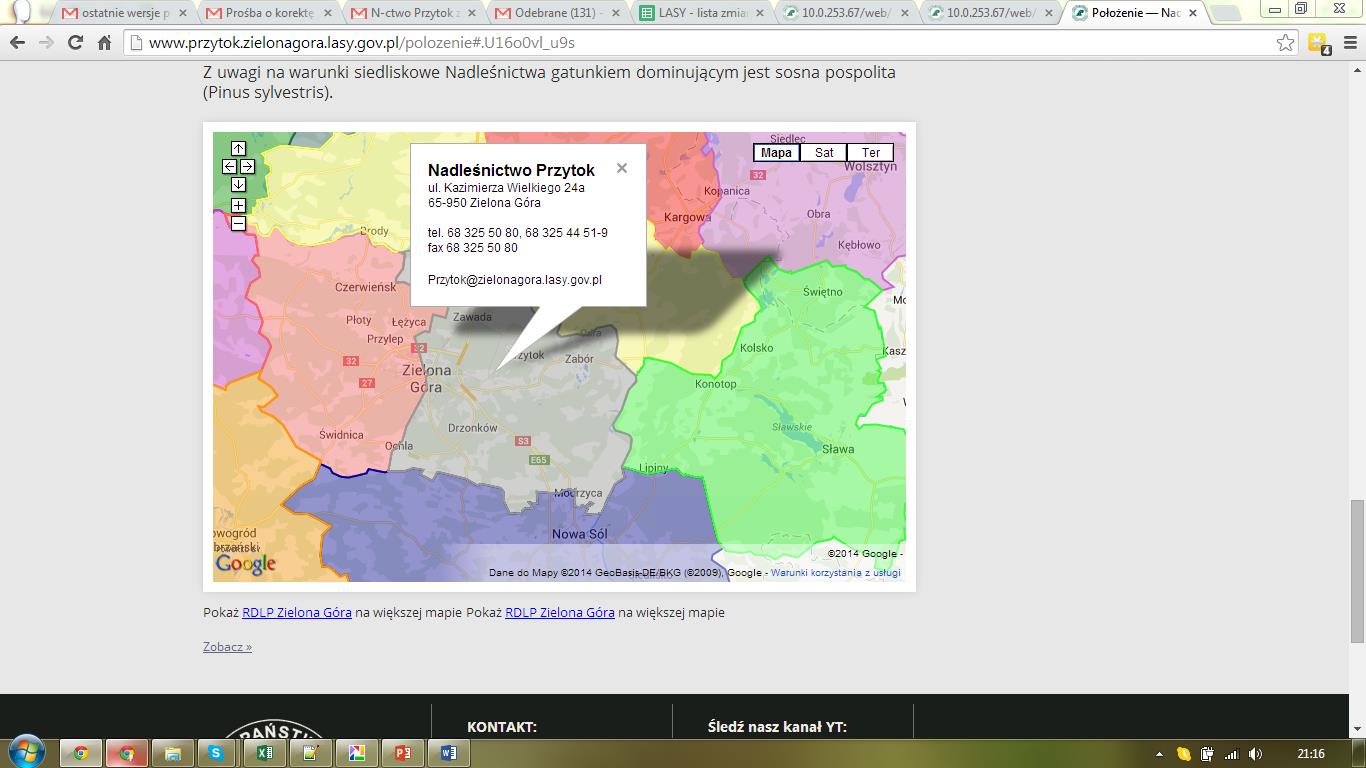The width and height of the screenshot is (1366, 768).
Task: Open second 'RDLP Zielona Góra' link
Action: pyautogui.click(x=560, y=612)
